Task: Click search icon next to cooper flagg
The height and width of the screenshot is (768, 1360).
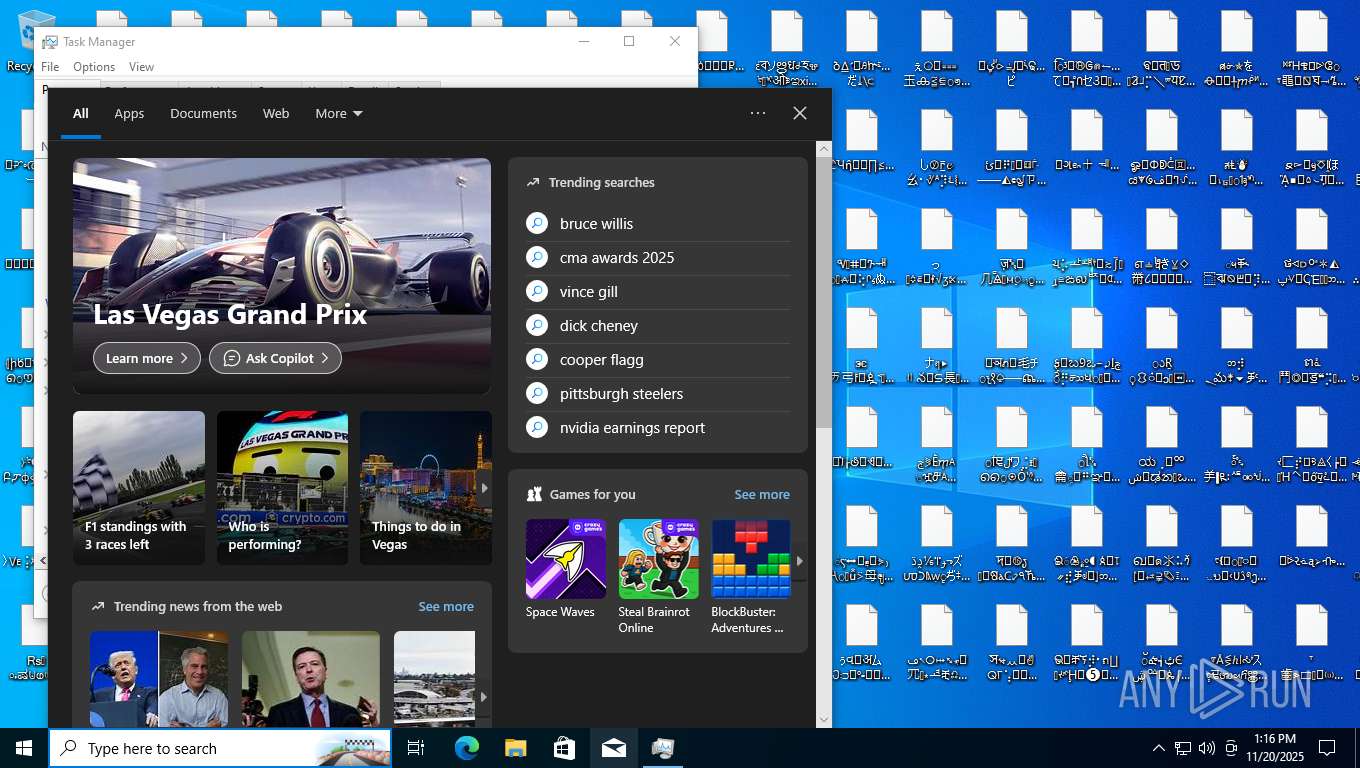Action: tap(537, 360)
